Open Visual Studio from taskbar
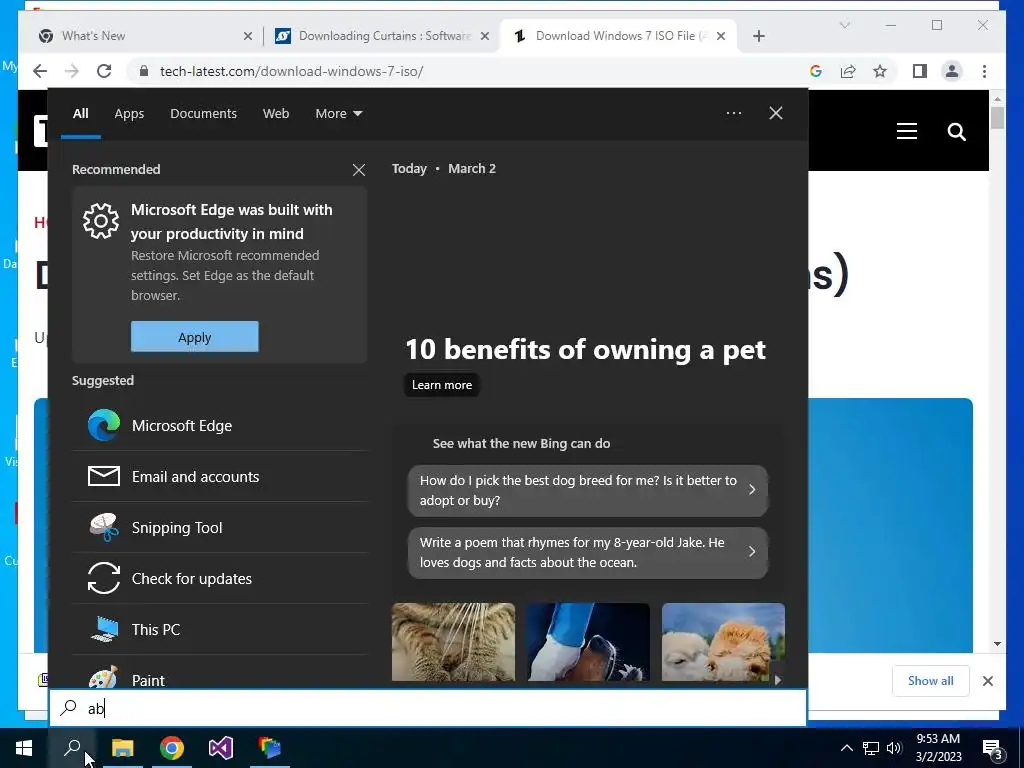Screen dimensions: 1024x768 [x=221, y=748]
